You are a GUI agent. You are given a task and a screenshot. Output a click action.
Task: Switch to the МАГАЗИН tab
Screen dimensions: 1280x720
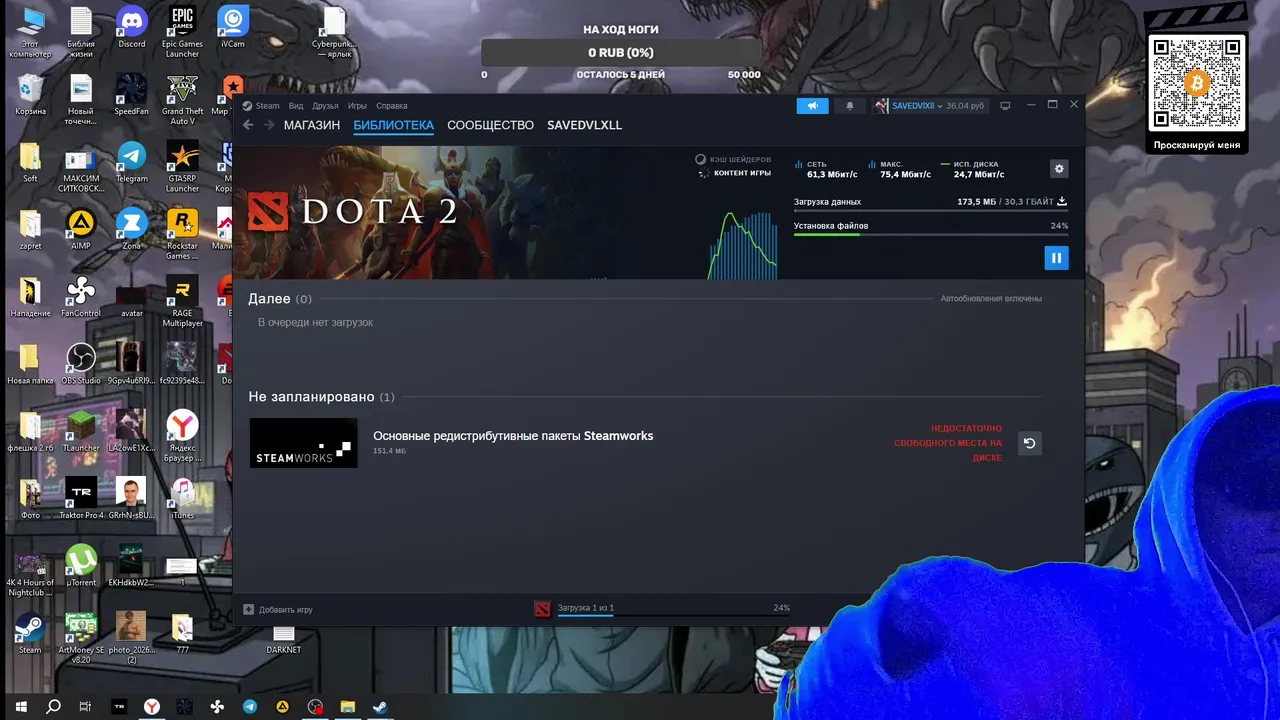tap(312, 126)
